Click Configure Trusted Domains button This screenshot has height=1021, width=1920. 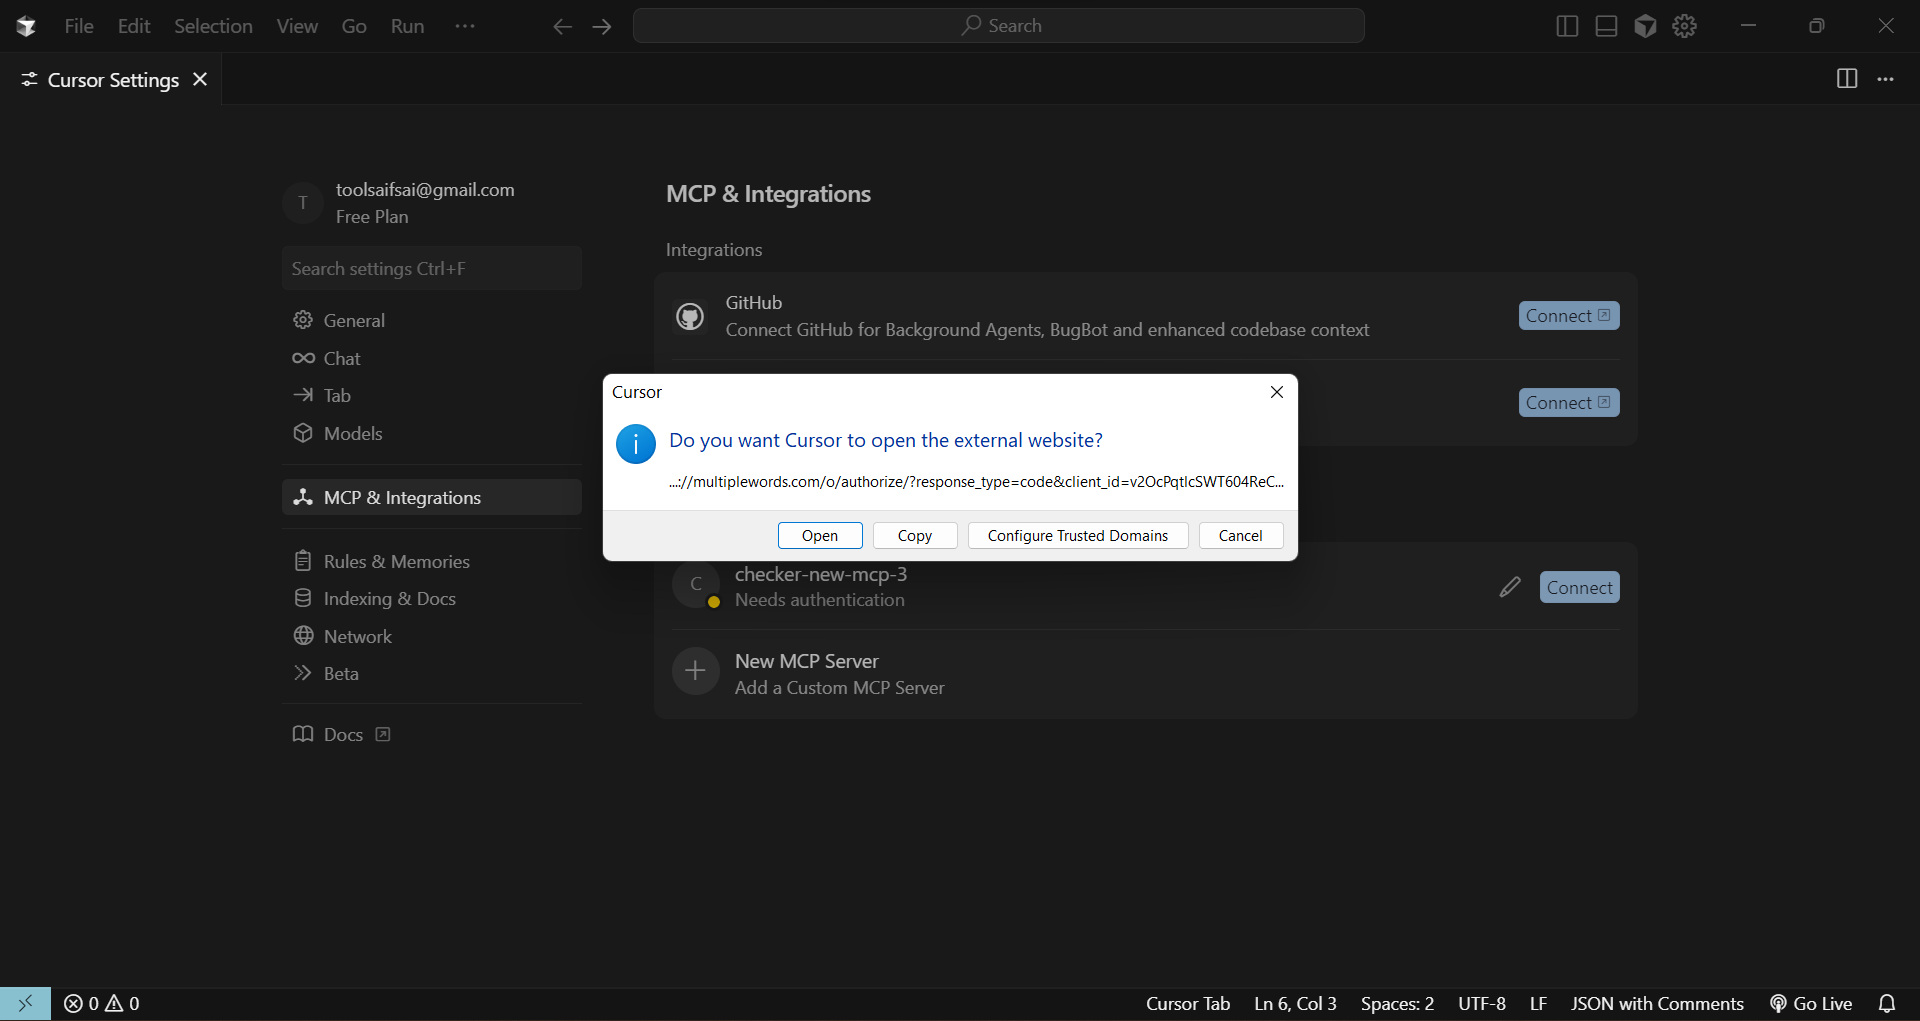(x=1078, y=535)
